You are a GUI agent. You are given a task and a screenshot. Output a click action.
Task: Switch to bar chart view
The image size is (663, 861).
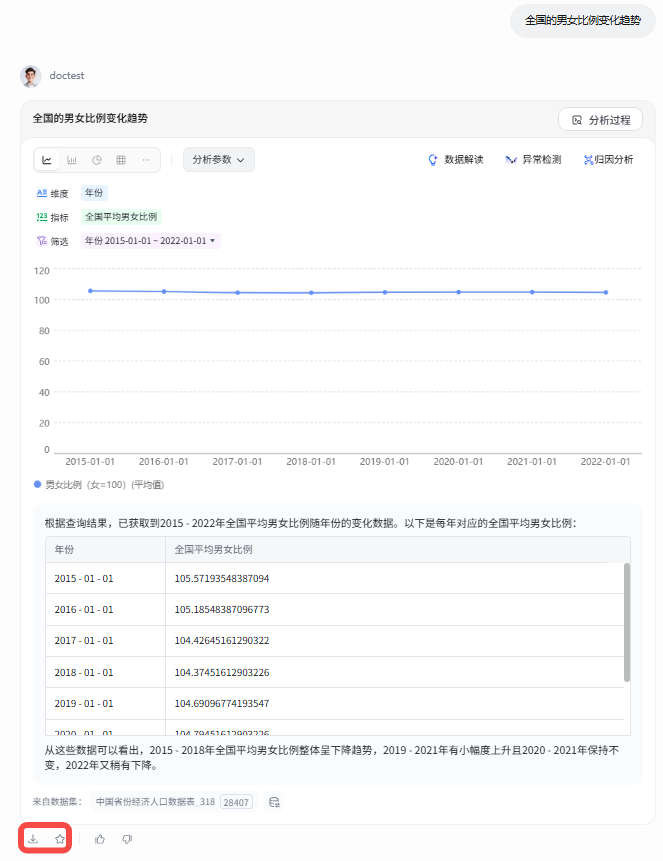tap(72, 160)
